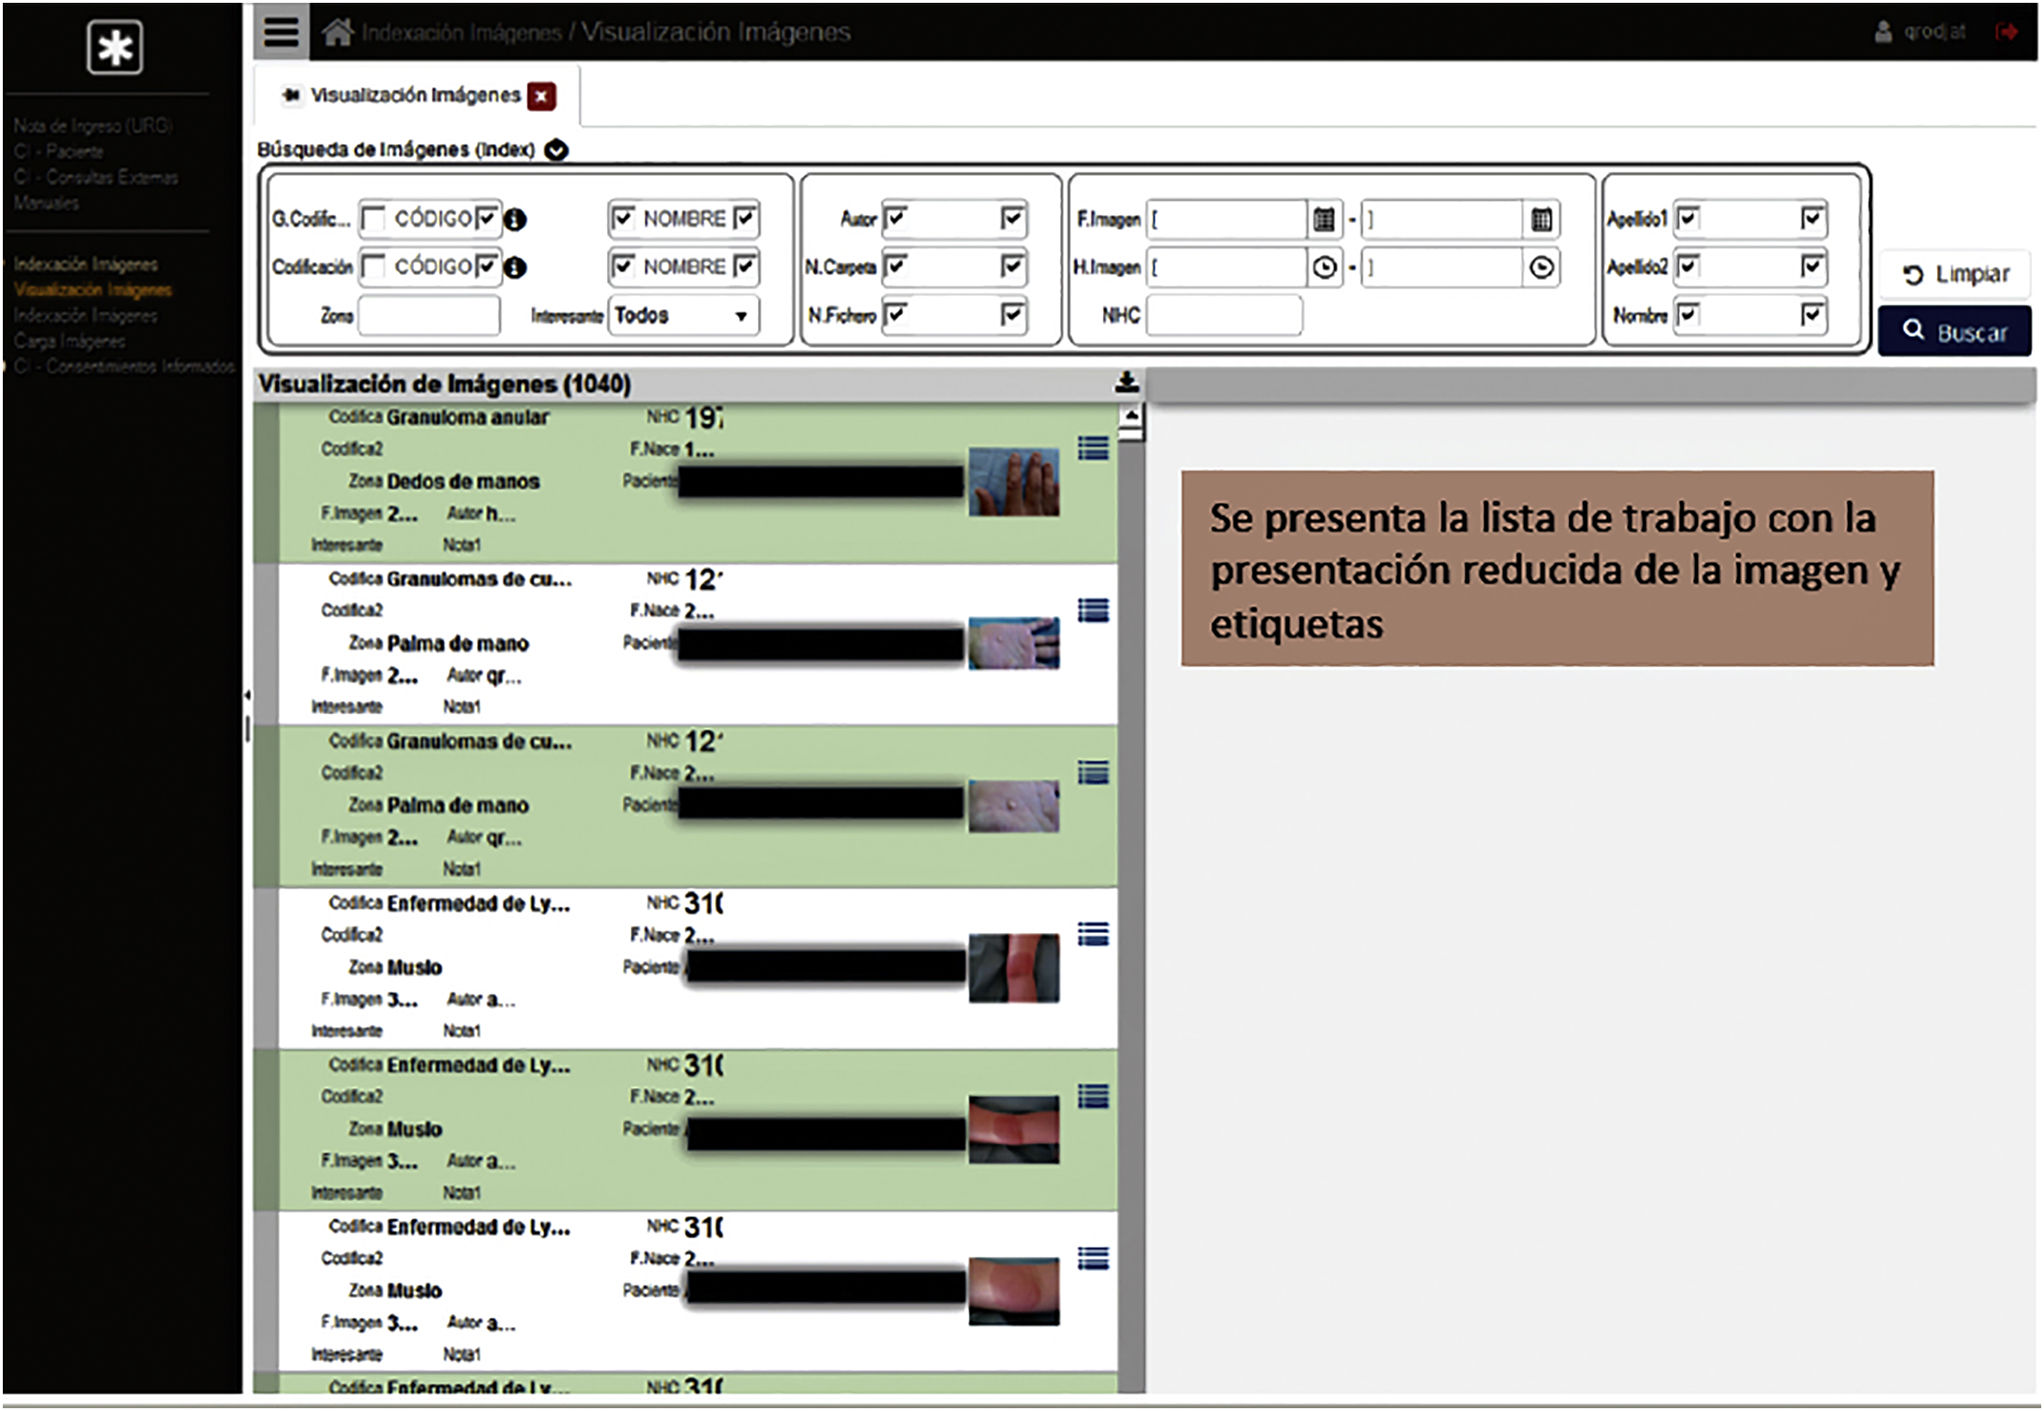
Task: Open the H.Imagen end time clock icon
Action: coord(1542,268)
